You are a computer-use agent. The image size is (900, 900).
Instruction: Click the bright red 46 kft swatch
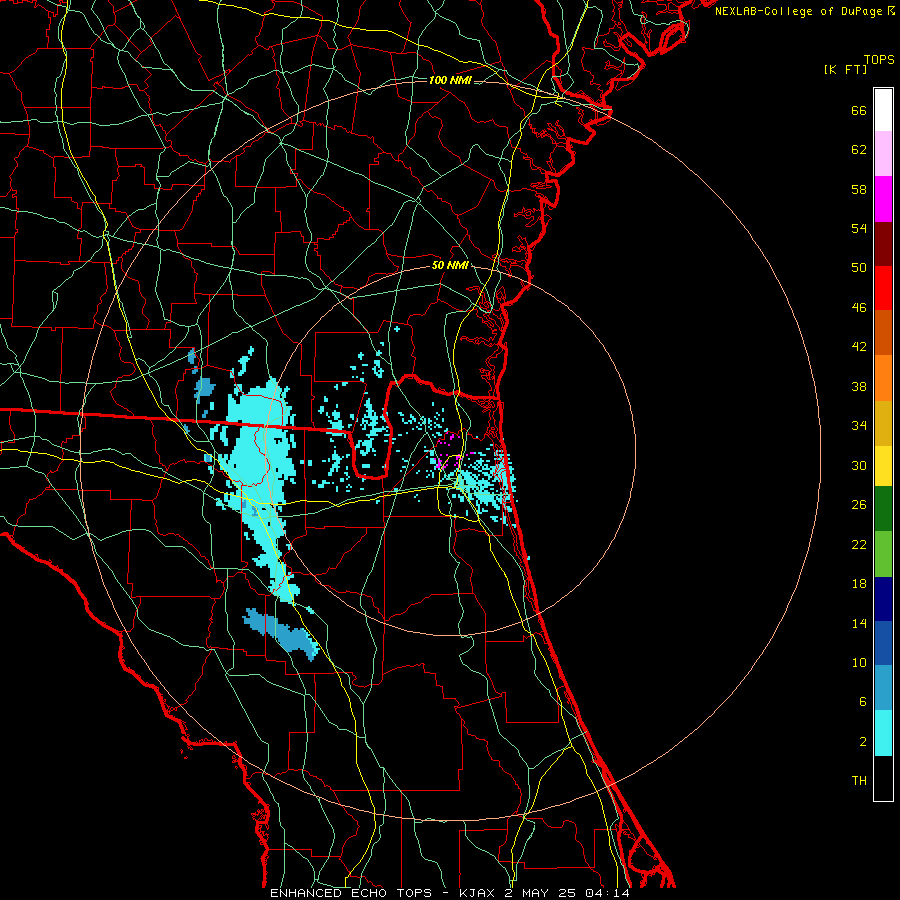(x=883, y=288)
